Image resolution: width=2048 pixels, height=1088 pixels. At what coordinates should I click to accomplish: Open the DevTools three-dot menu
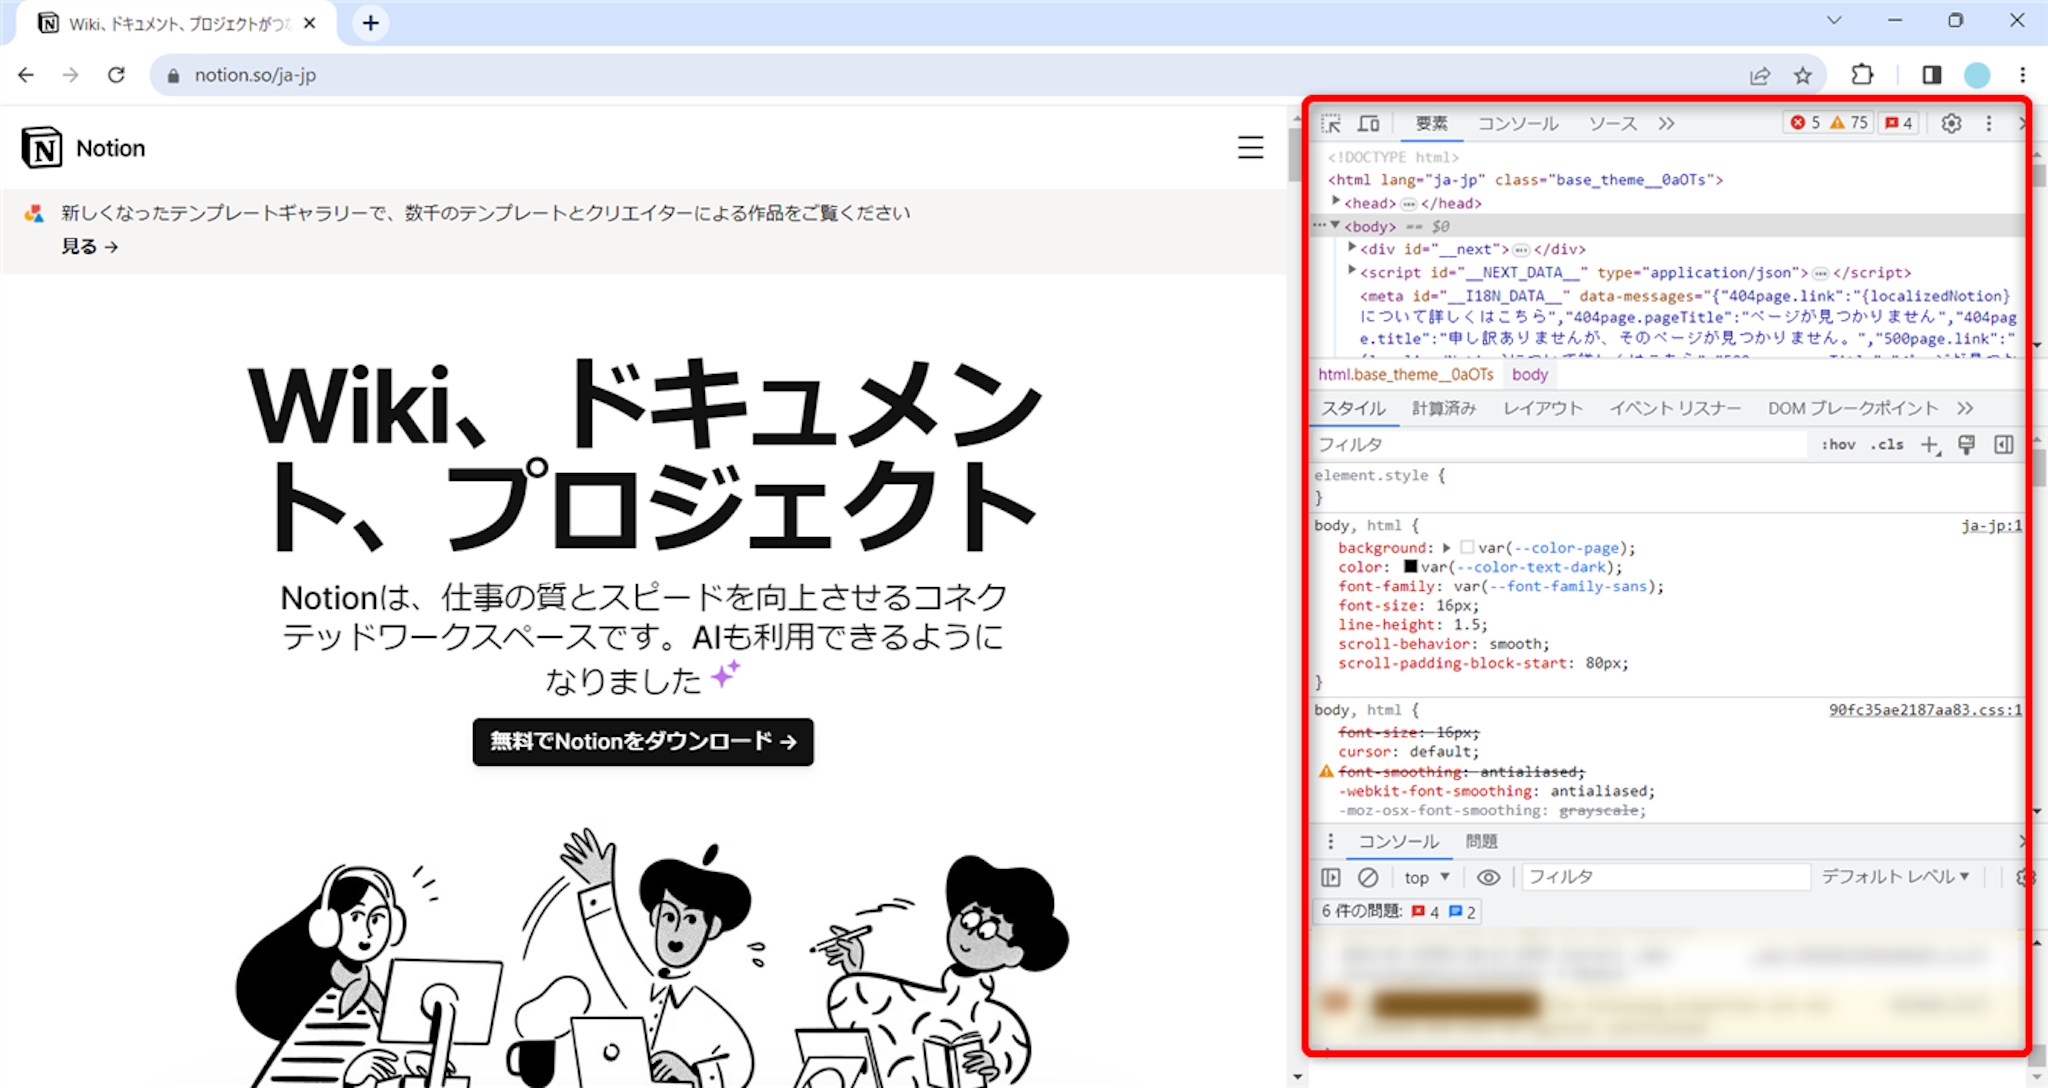pos(1989,123)
